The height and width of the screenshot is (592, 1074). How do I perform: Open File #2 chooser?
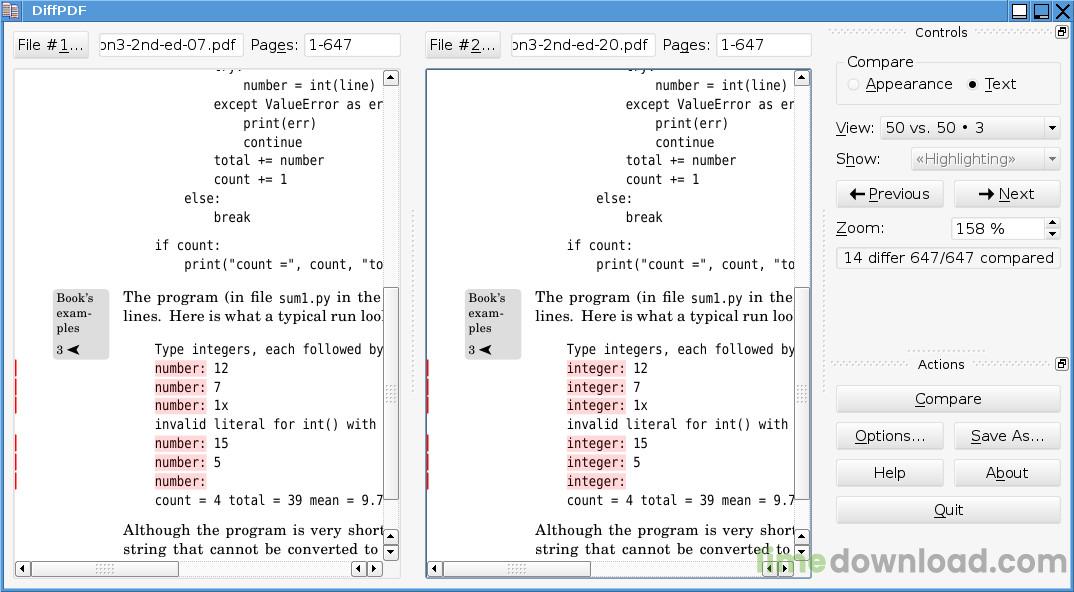coord(463,45)
